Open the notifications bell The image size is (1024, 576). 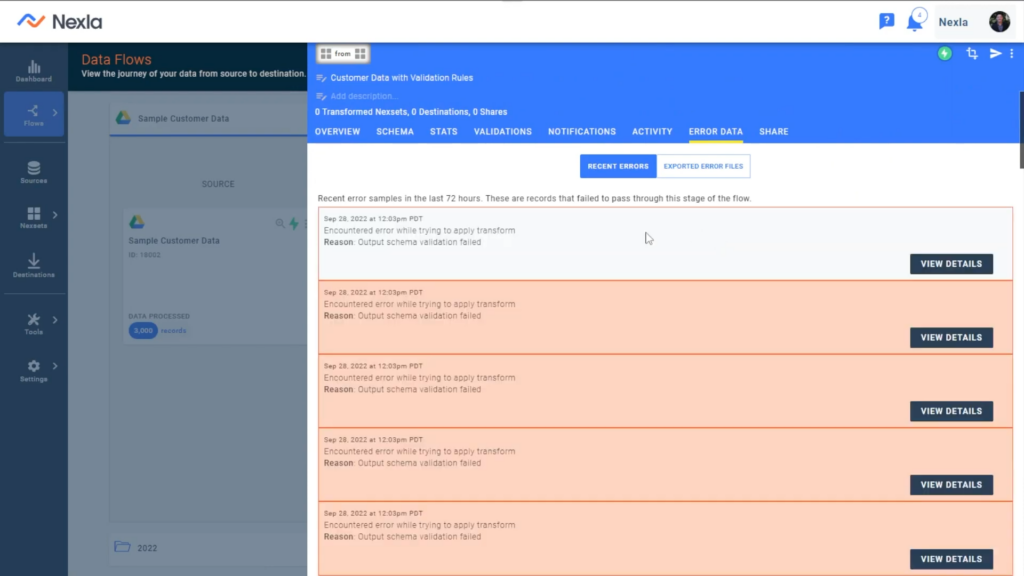914,21
